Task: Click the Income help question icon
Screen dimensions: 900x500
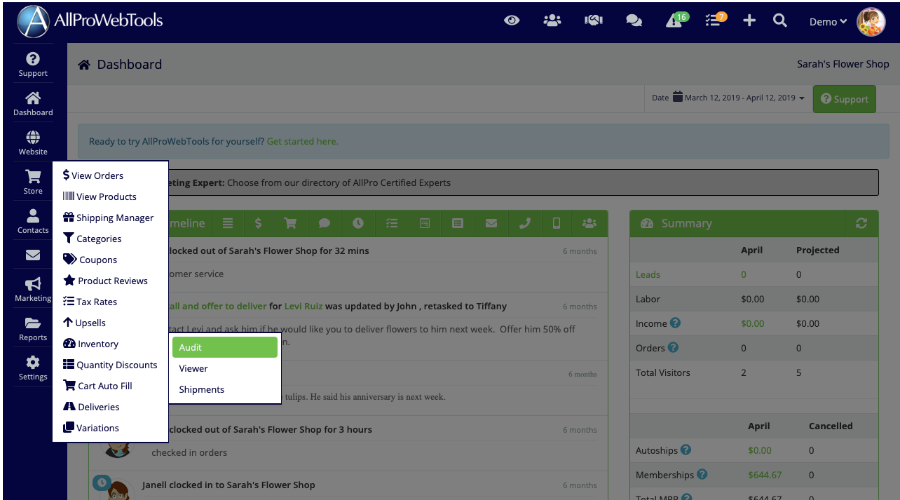Action: (675, 323)
